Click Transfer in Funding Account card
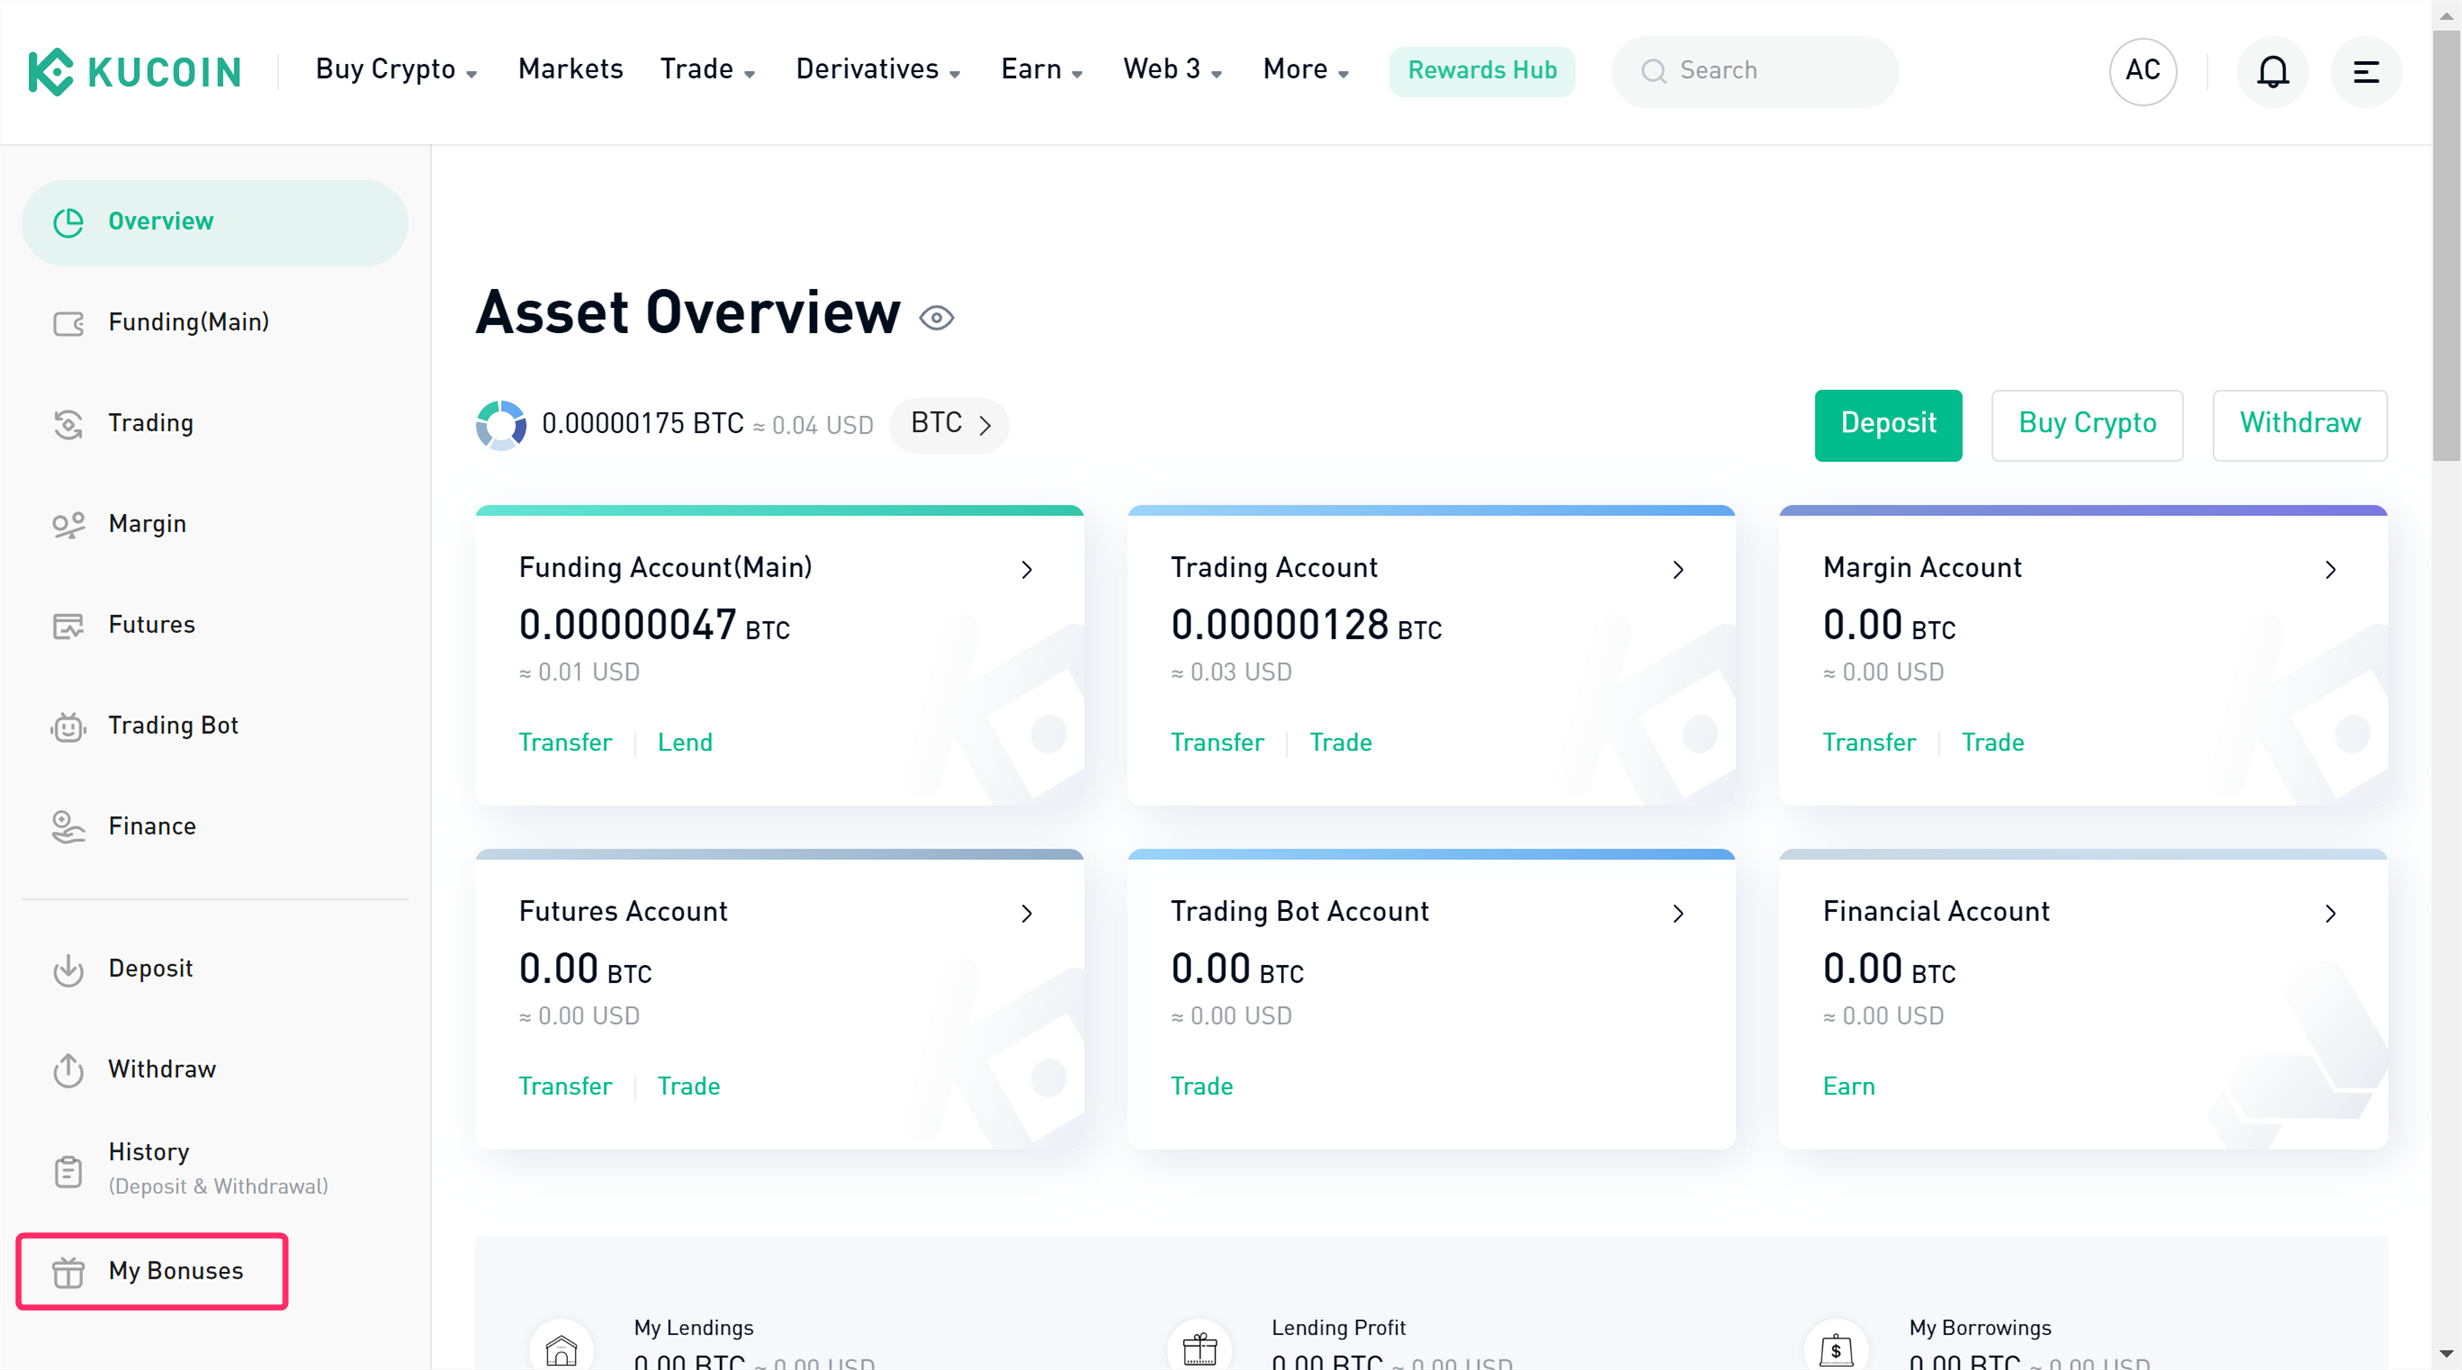The width and height of the screenshot is (2462, 1370). pyautogui.click(x=565, y=743)
